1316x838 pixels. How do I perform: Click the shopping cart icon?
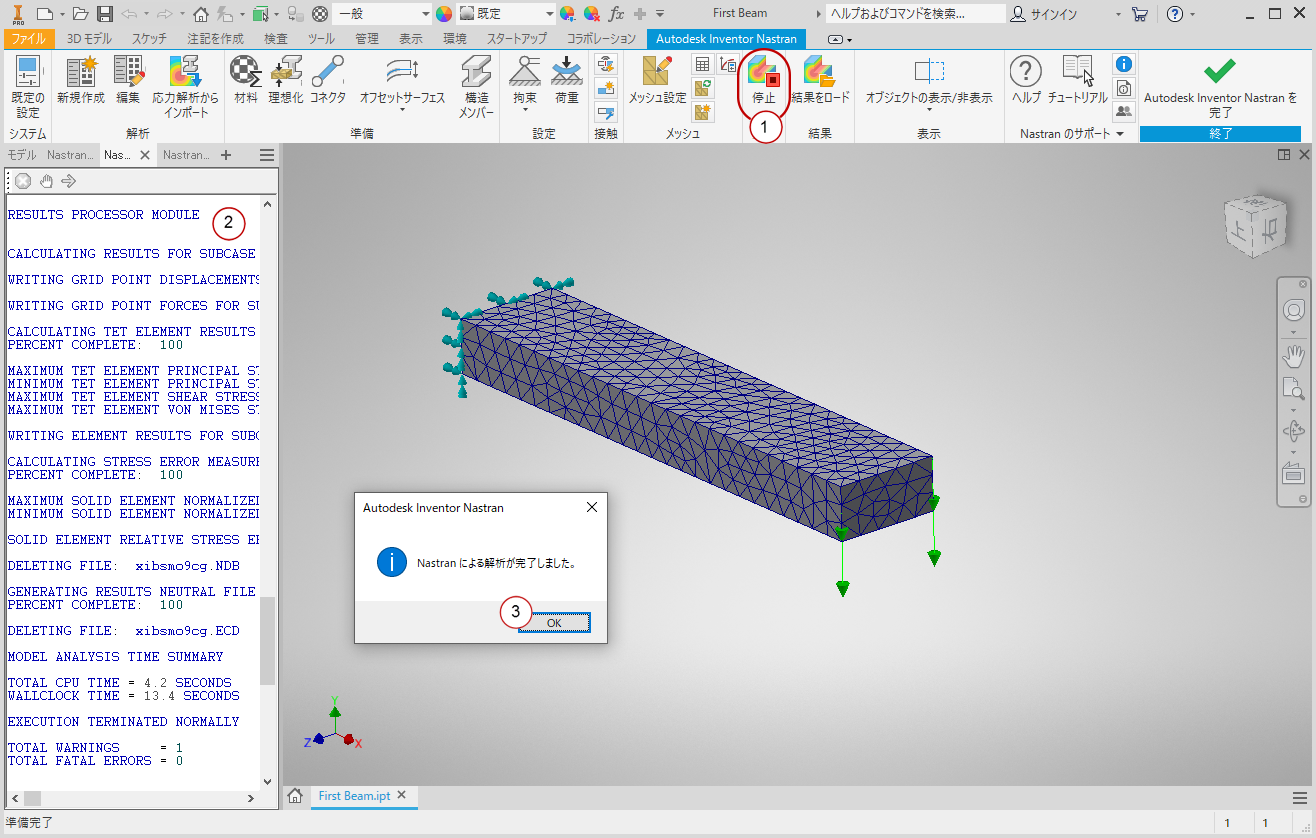pos(1139,14)
